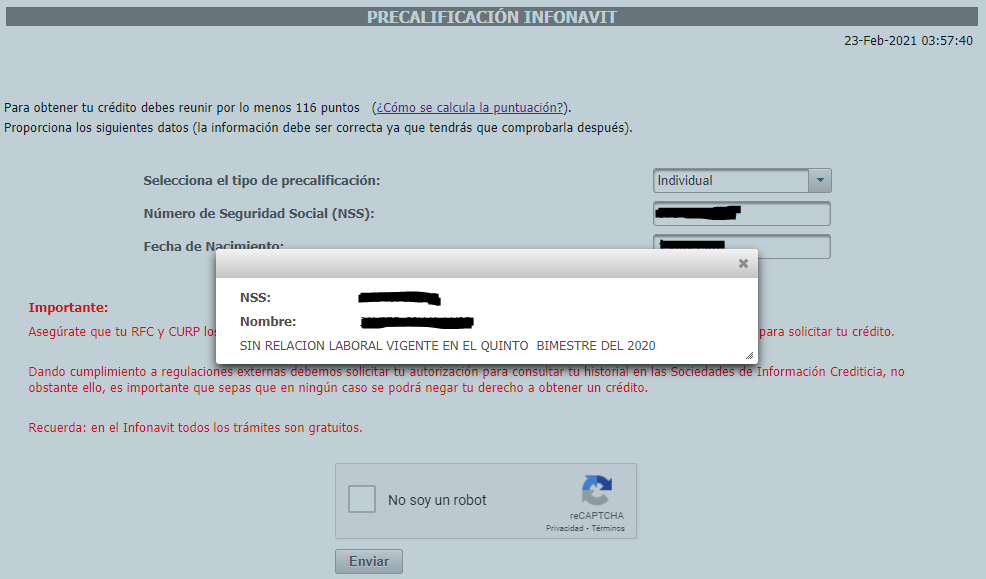986x579 pixels.
Task: Click the 23-Feb-2021 03:57:40 timestamp
Action: [908, 41]
